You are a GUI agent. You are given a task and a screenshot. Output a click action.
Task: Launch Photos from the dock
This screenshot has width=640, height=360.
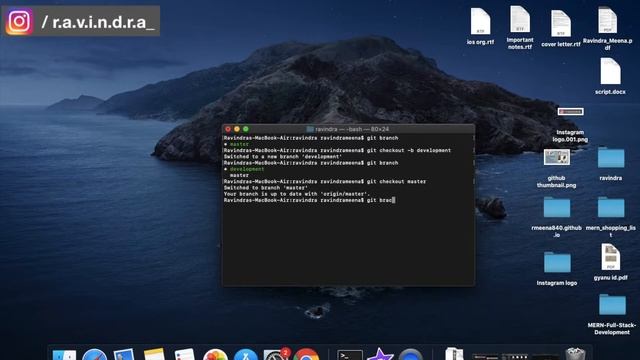click(x=215, y=355)
